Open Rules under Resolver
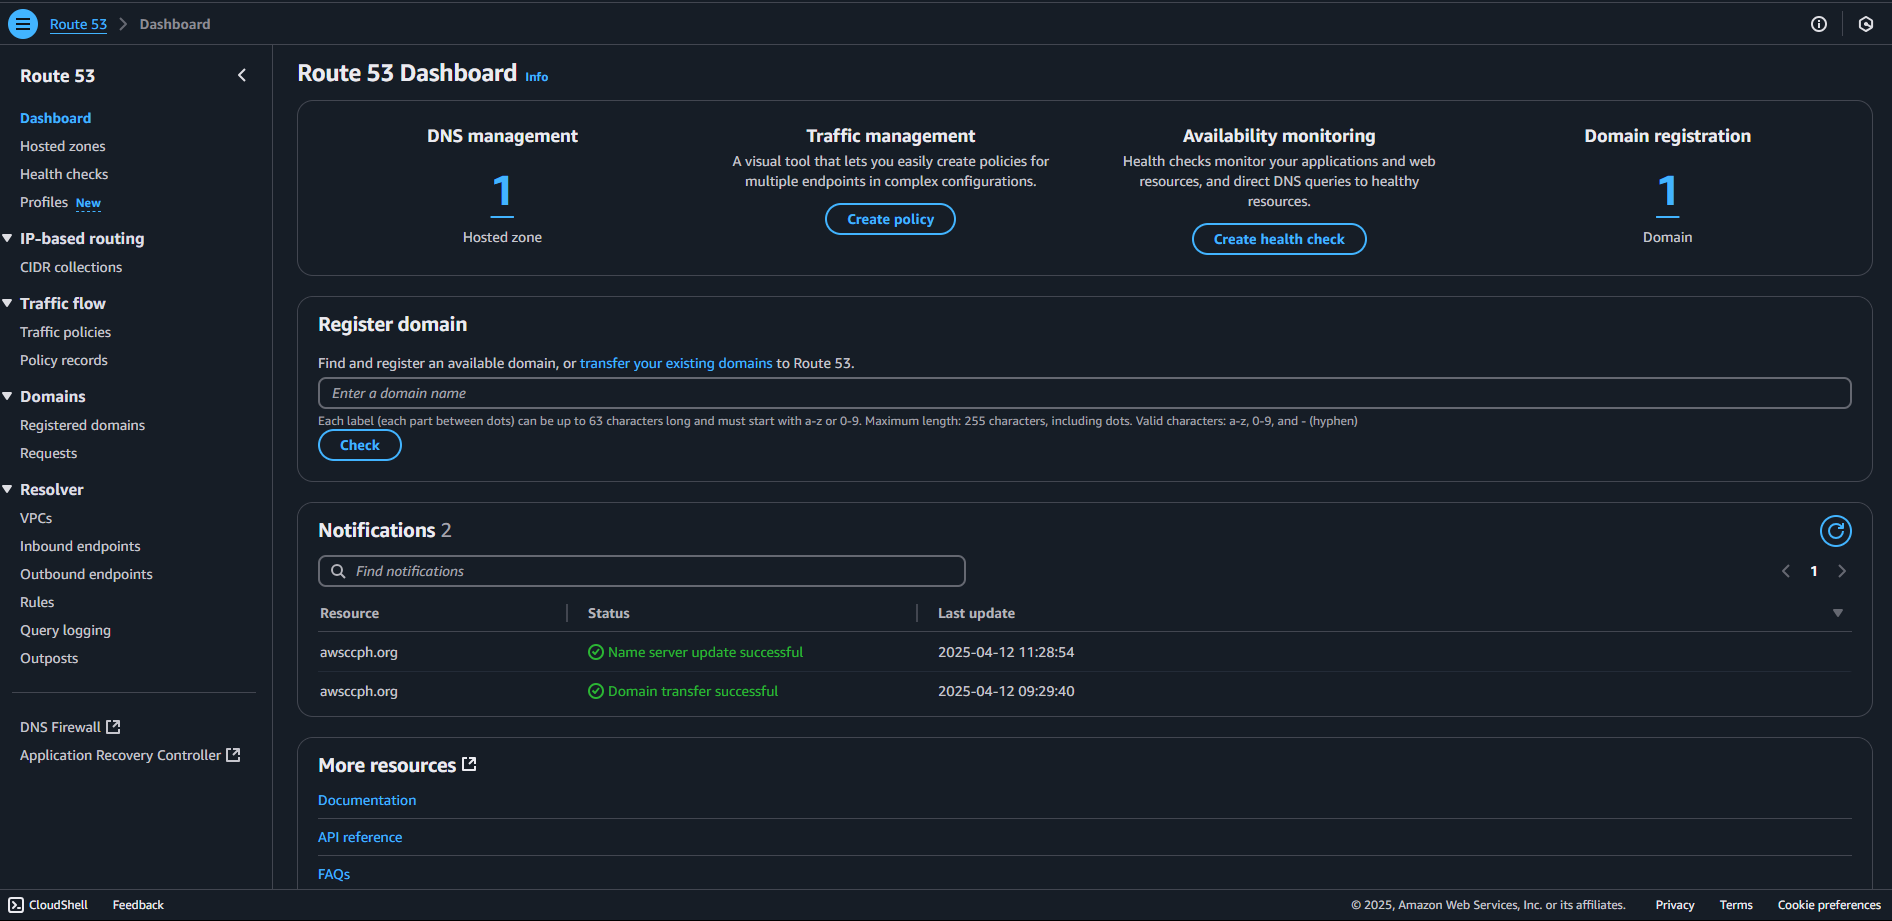Screen dimensions: 1892x921 point(37,602)
